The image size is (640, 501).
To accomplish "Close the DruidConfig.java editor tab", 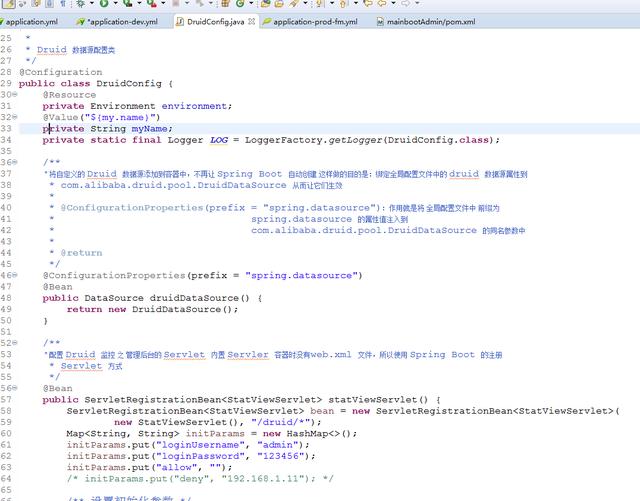I will pos(250,21).
